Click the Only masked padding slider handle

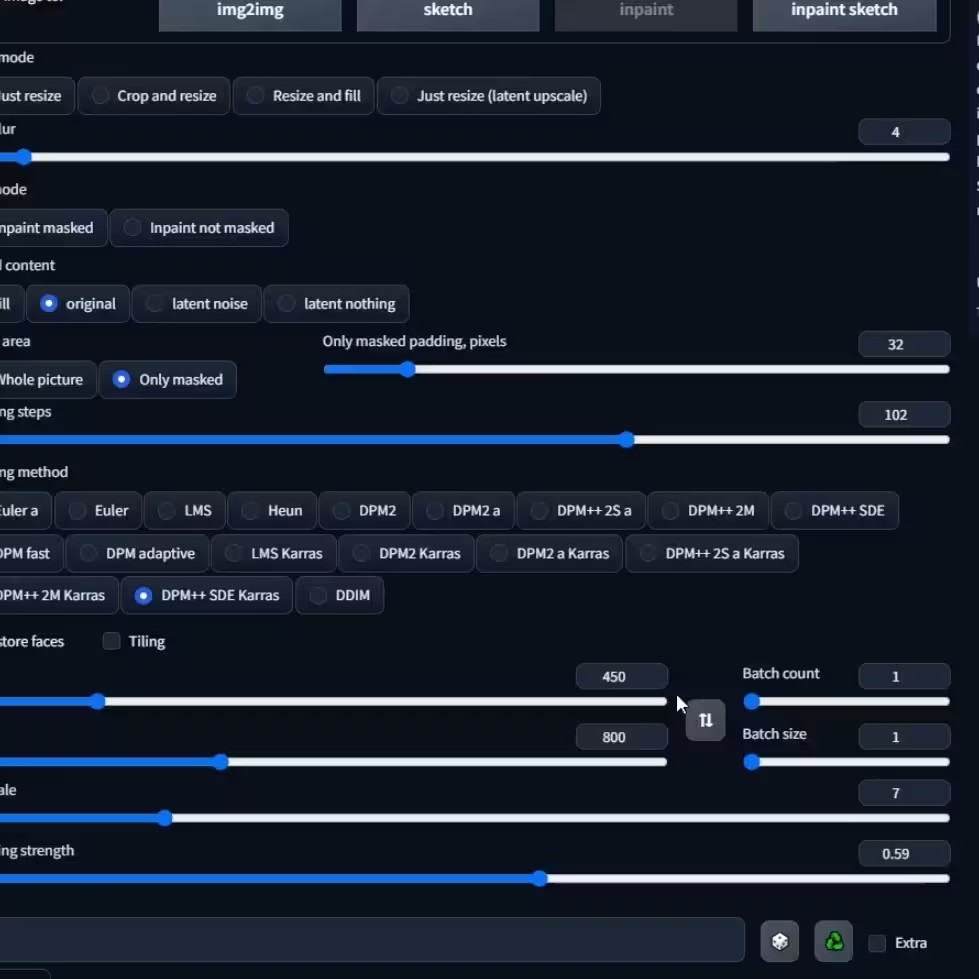(x=407, y=370)
